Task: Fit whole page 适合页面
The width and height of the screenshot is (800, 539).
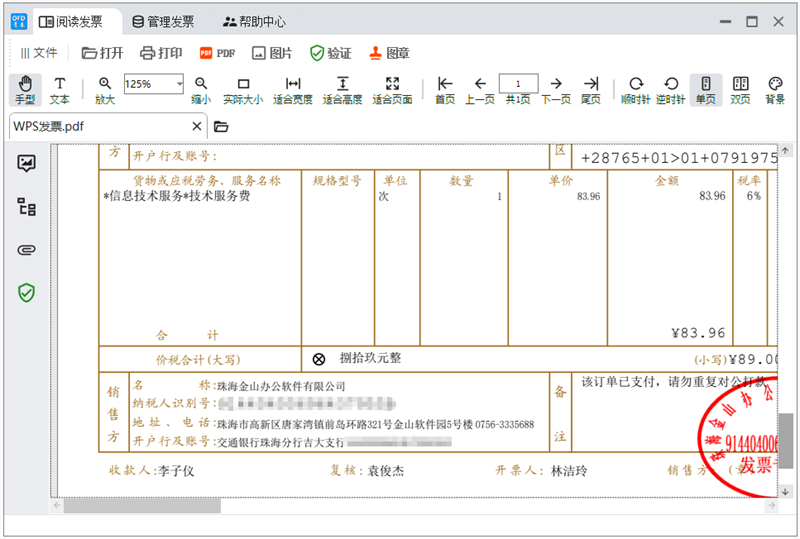Action: coord(392,90)
